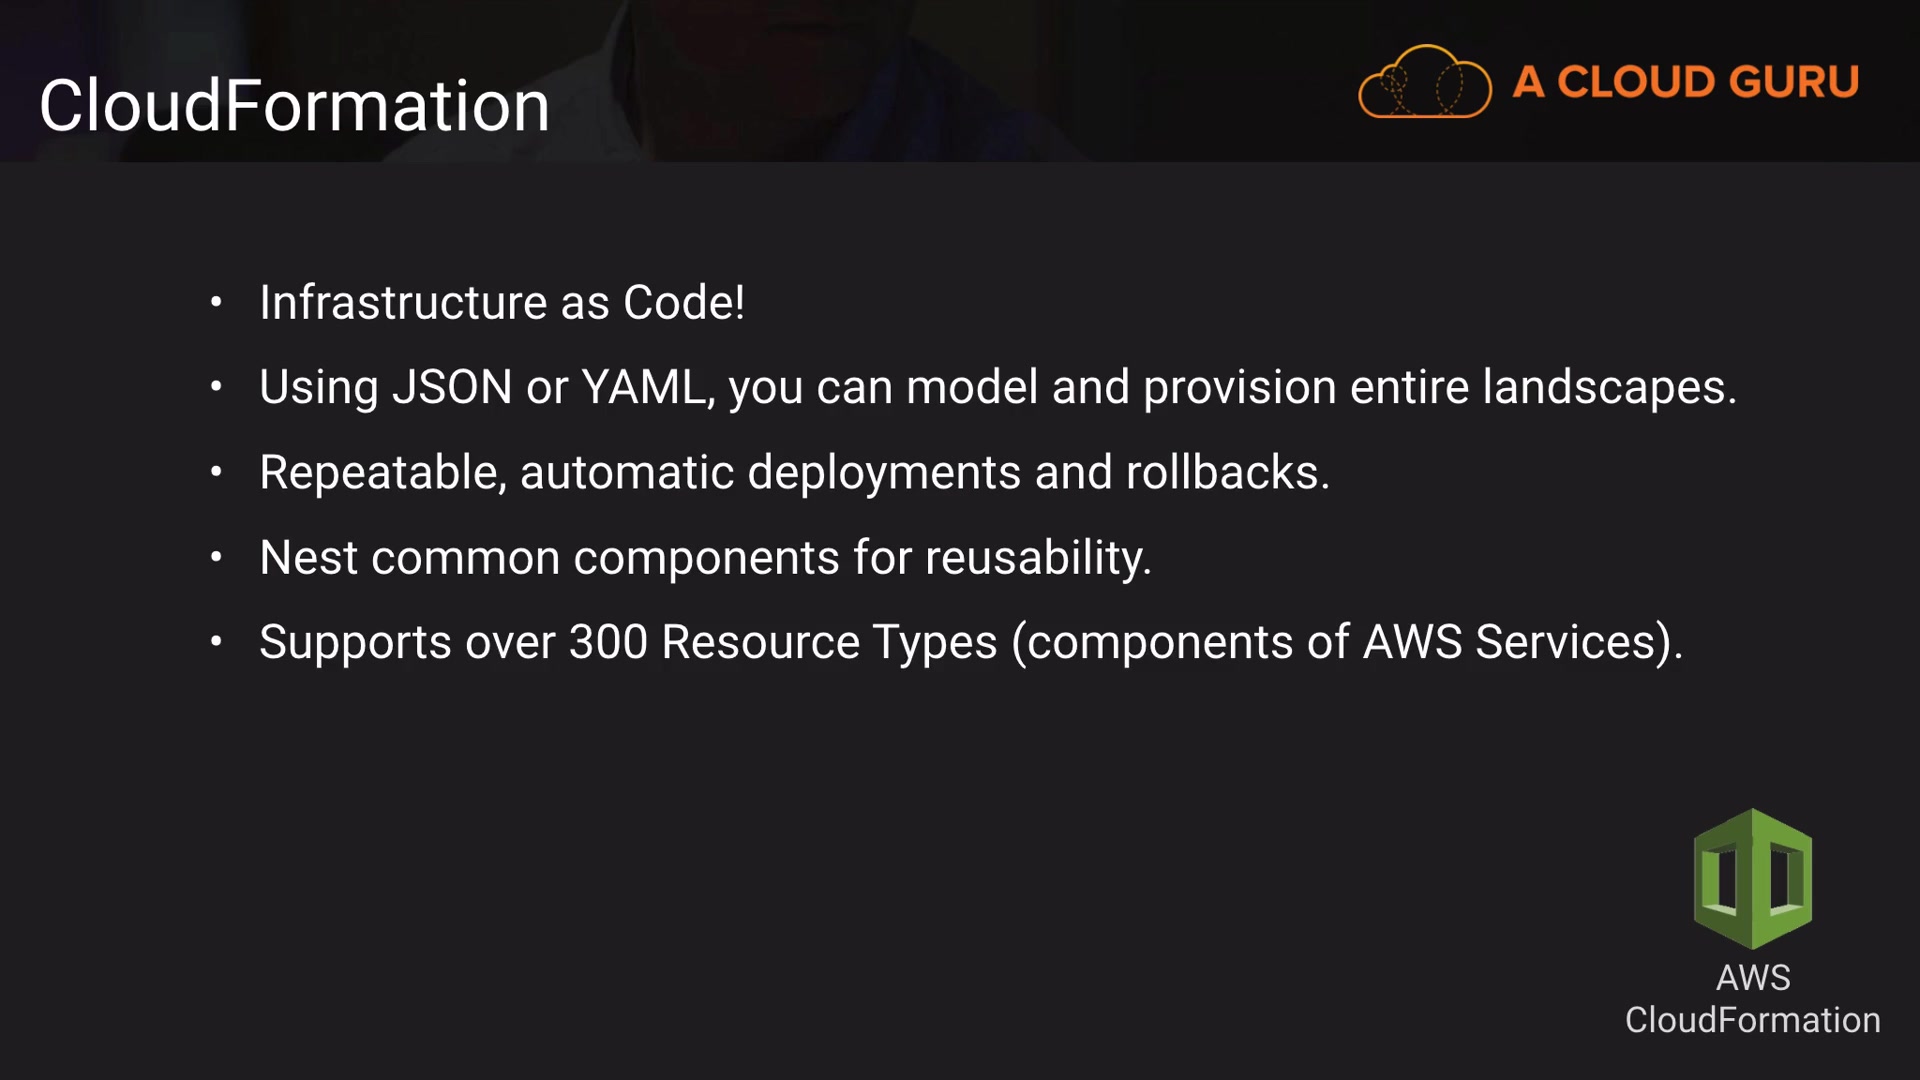Click the "Nest common components for reusability" line
This screenshot has height=1080, width=1920.
tap(705, 557)
